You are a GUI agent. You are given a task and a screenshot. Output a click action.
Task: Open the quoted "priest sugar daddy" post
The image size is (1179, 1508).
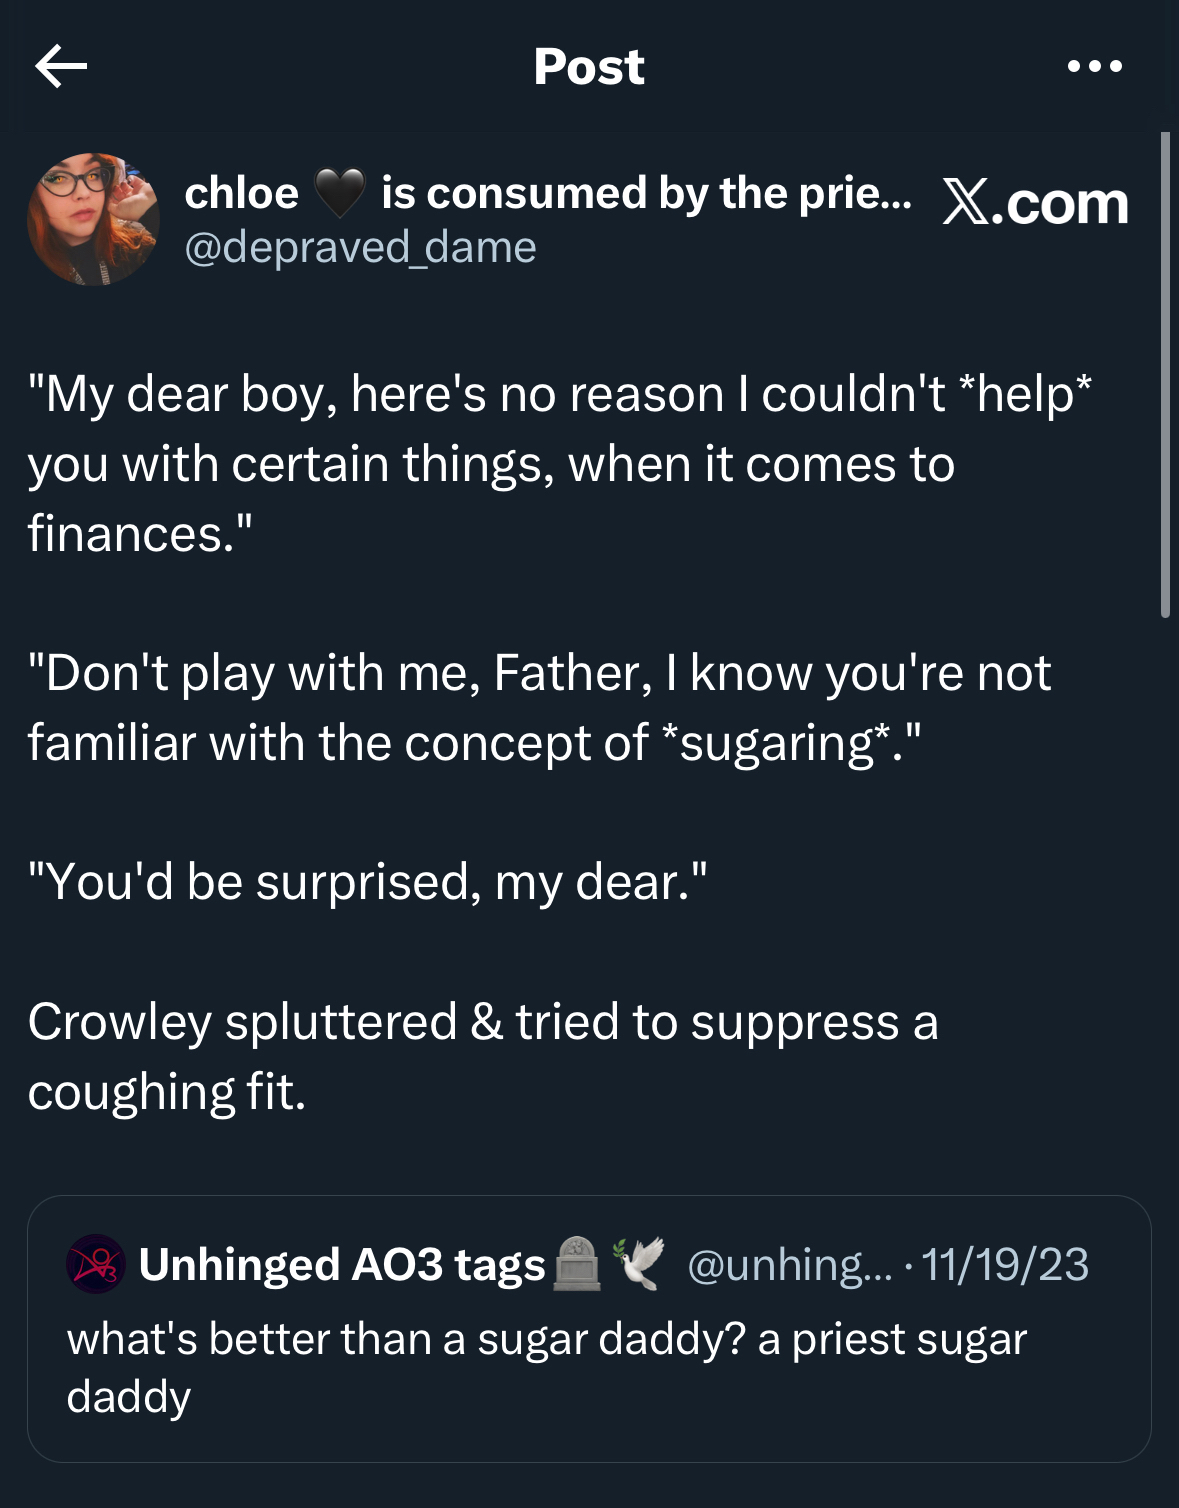tap(546, 1367)
